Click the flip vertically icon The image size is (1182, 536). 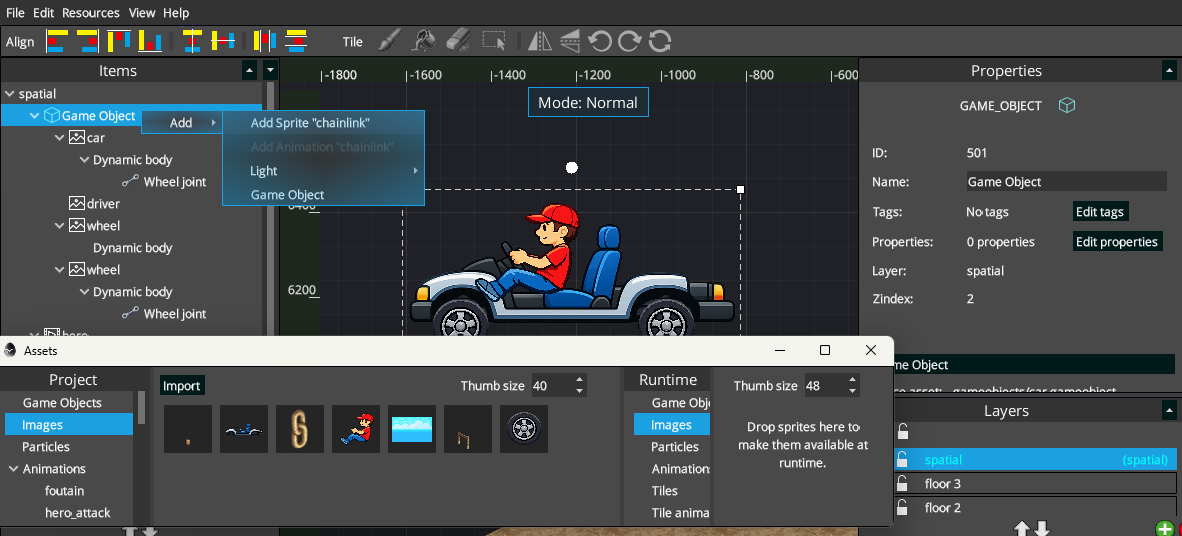click(x=570, y=41)
